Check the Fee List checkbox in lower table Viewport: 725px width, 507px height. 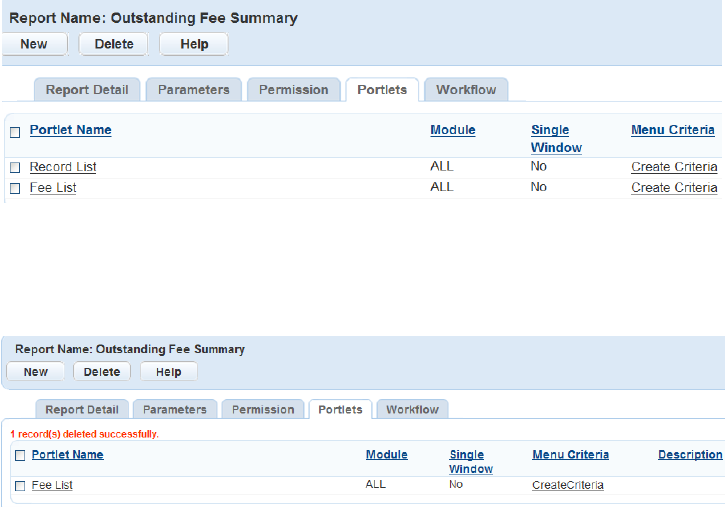click(20, 486)
